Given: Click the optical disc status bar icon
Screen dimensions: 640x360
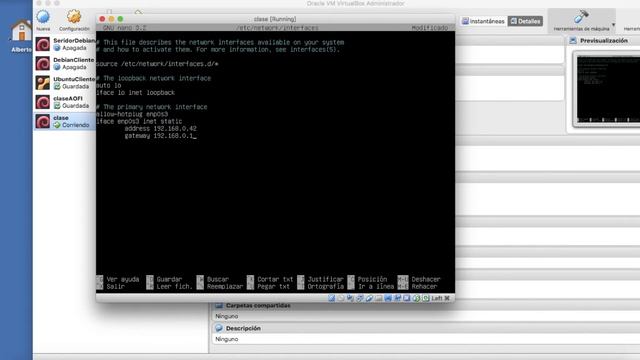Looking at the screenshot, I should point(341,298).
